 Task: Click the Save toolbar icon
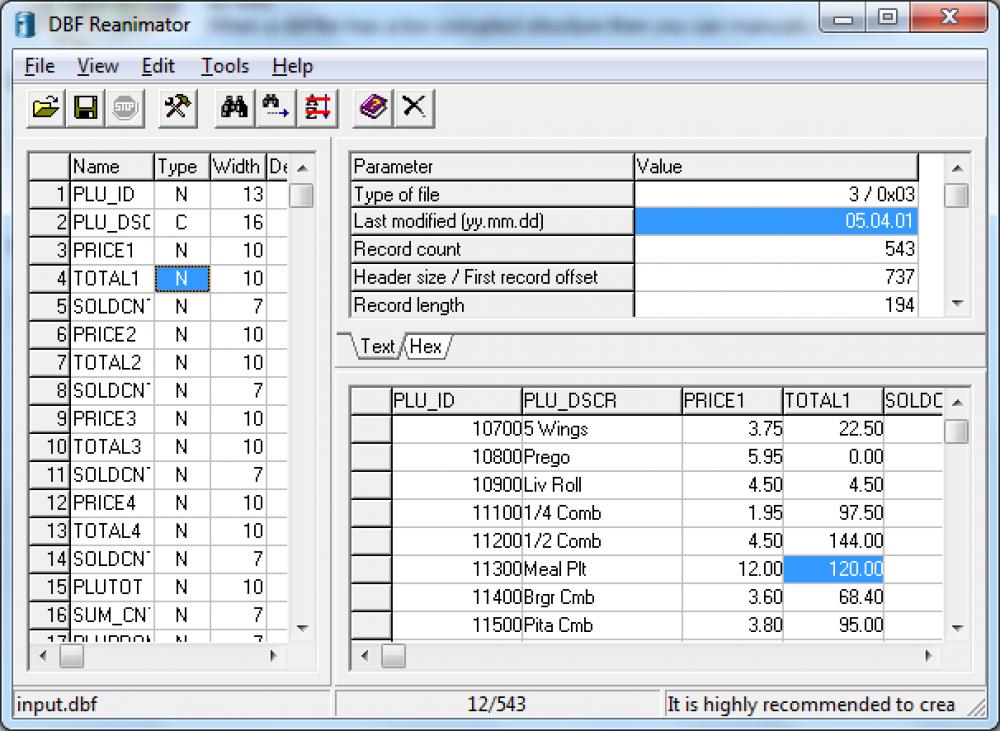(85, 107)
